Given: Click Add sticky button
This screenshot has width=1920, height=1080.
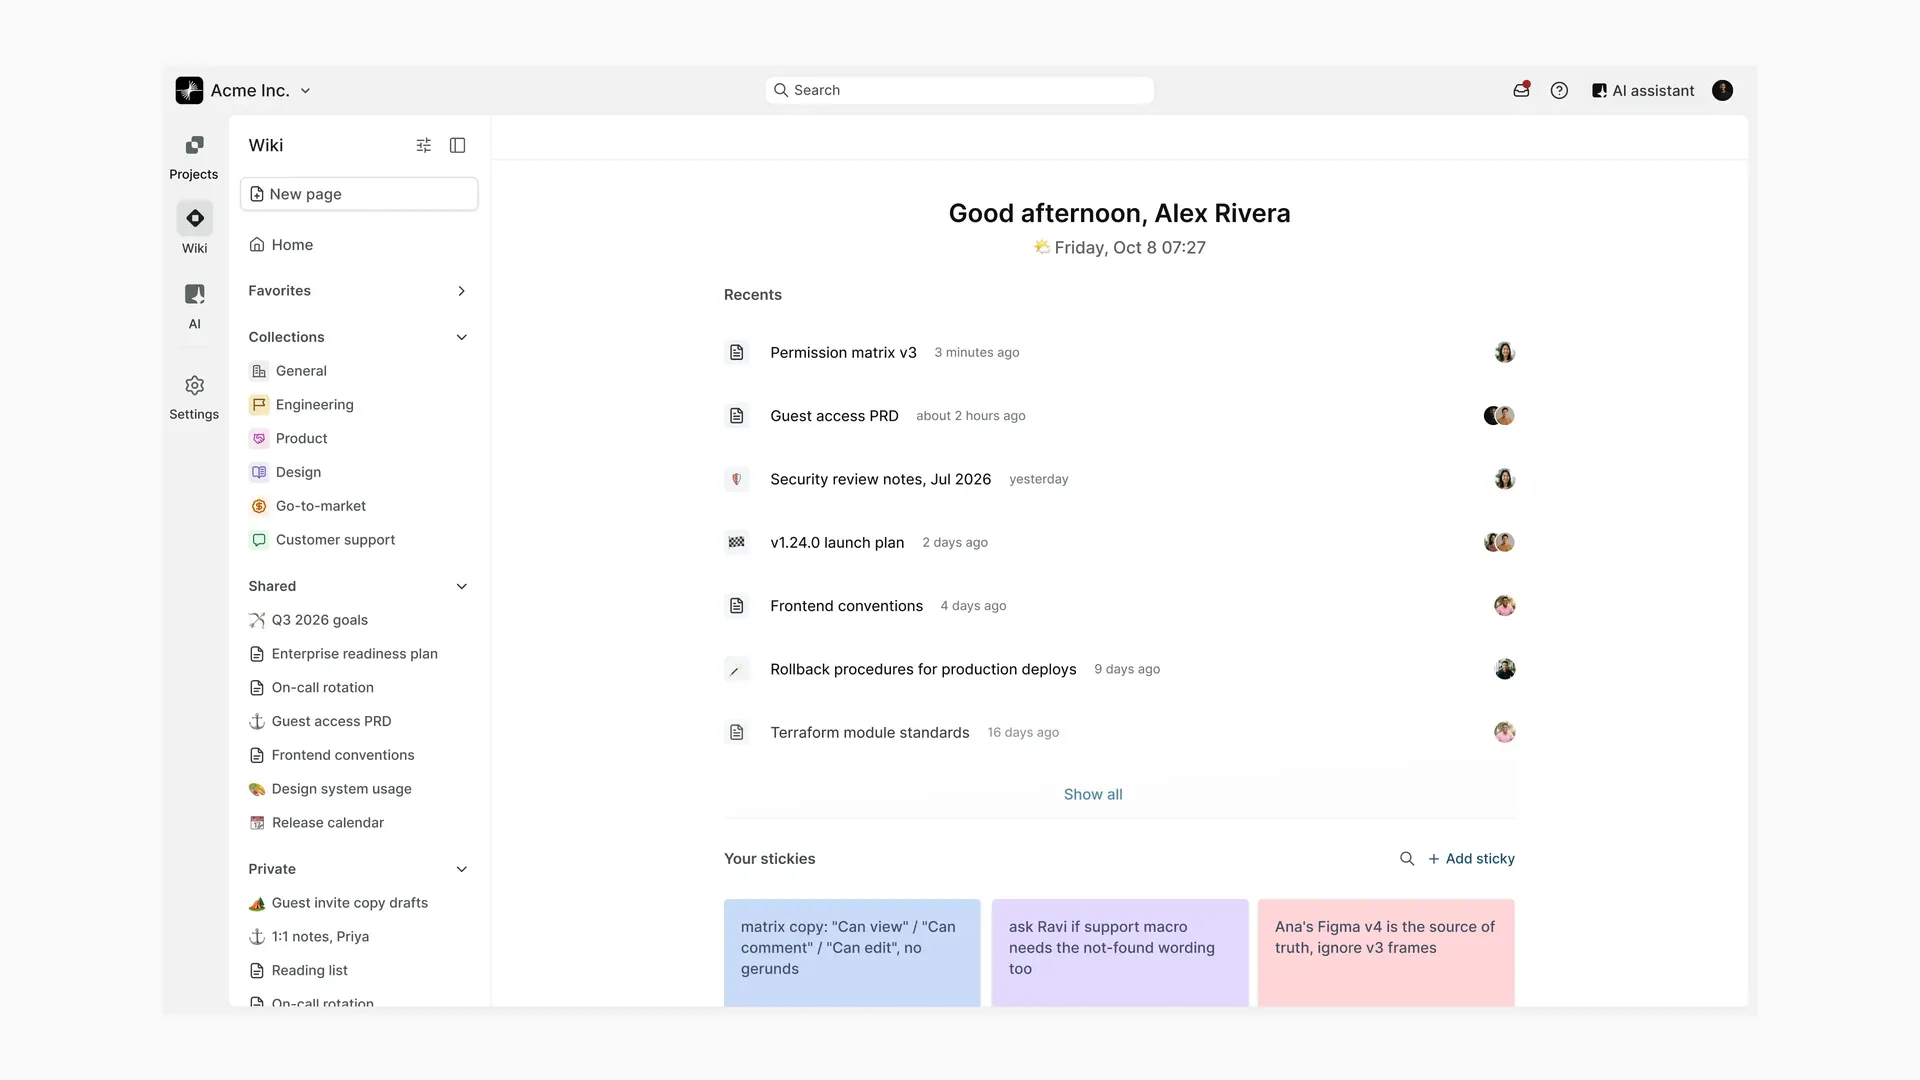Looking at the screenshot, I should pyautogui.click(x=1471, y=858).
